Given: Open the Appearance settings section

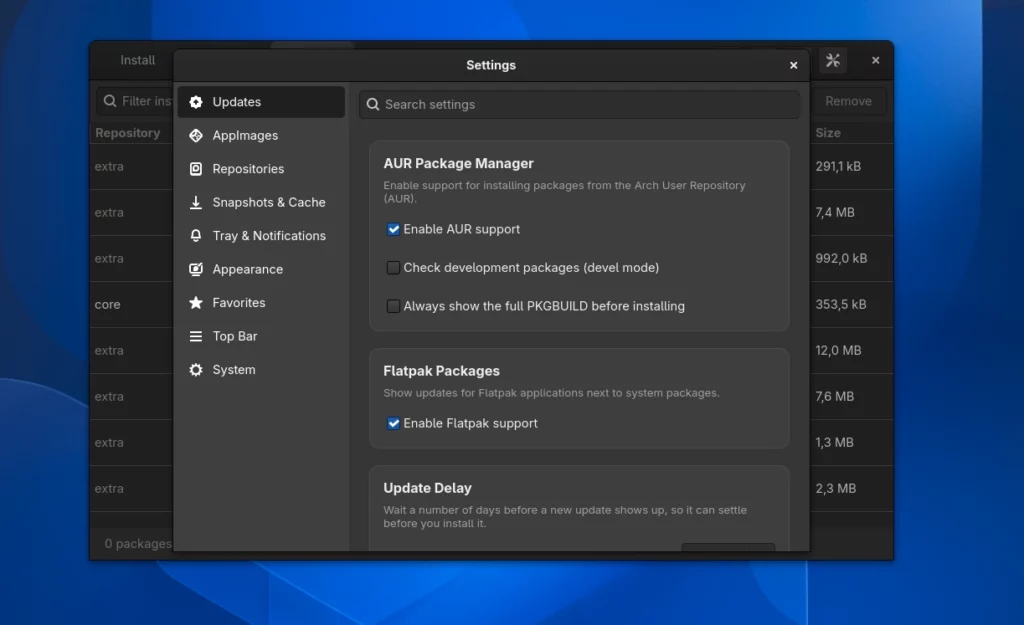Looking at the screenshot, I should (x=261, y=269).
